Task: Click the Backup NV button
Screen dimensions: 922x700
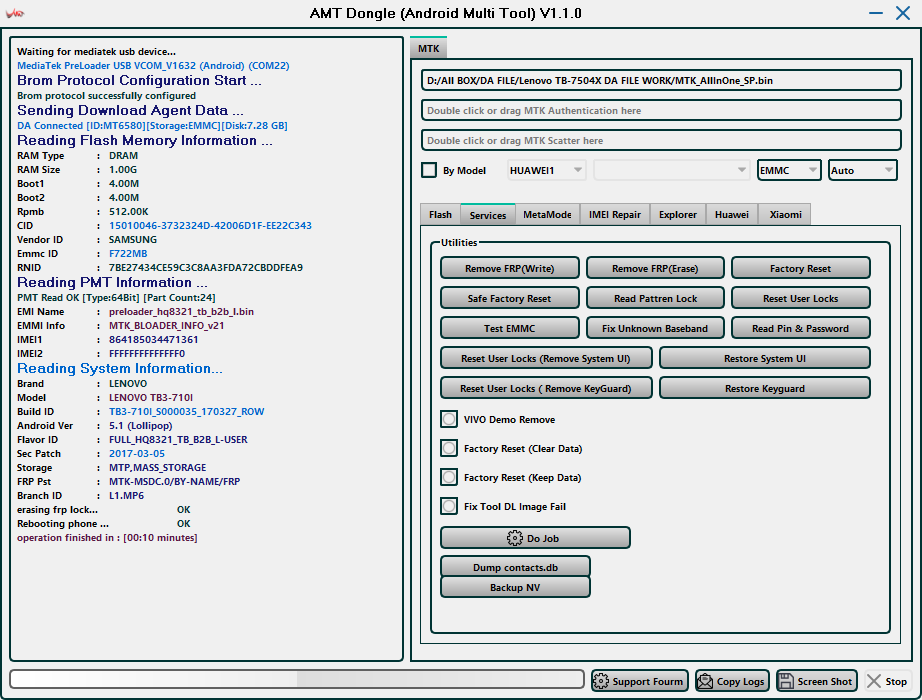Action: pos(514,587)
